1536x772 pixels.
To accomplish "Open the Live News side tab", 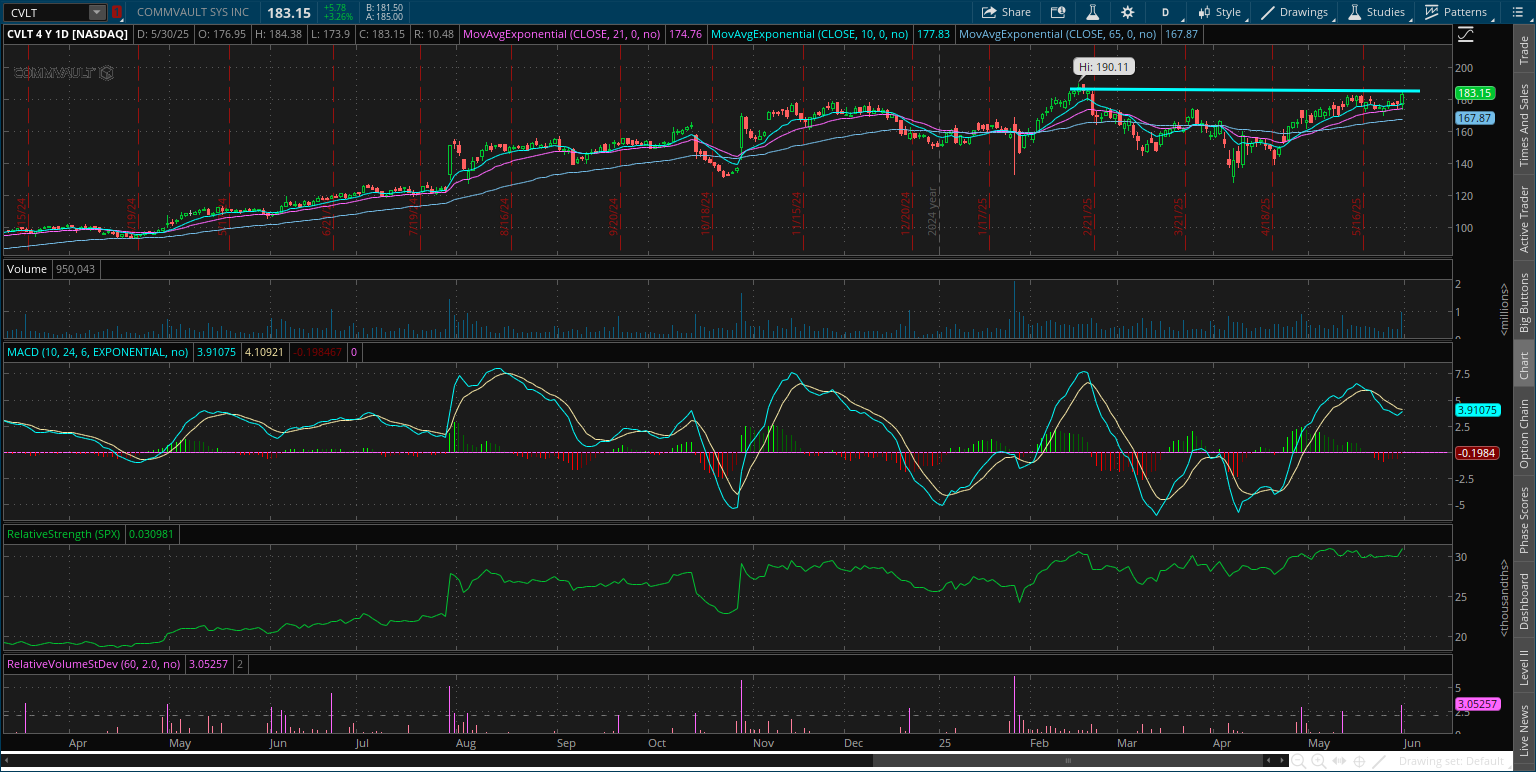I will (1524, 728).
